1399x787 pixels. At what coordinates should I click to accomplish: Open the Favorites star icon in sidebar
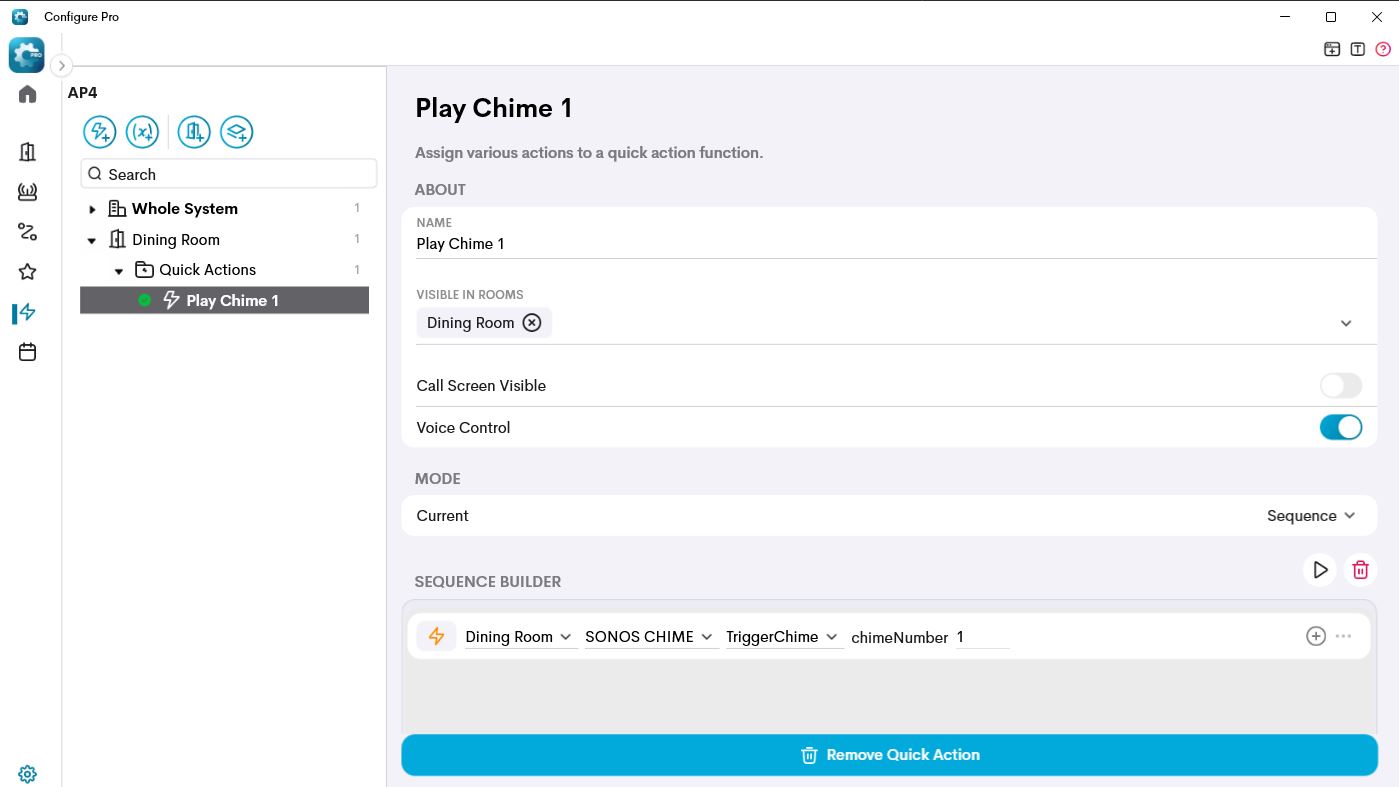27,272
